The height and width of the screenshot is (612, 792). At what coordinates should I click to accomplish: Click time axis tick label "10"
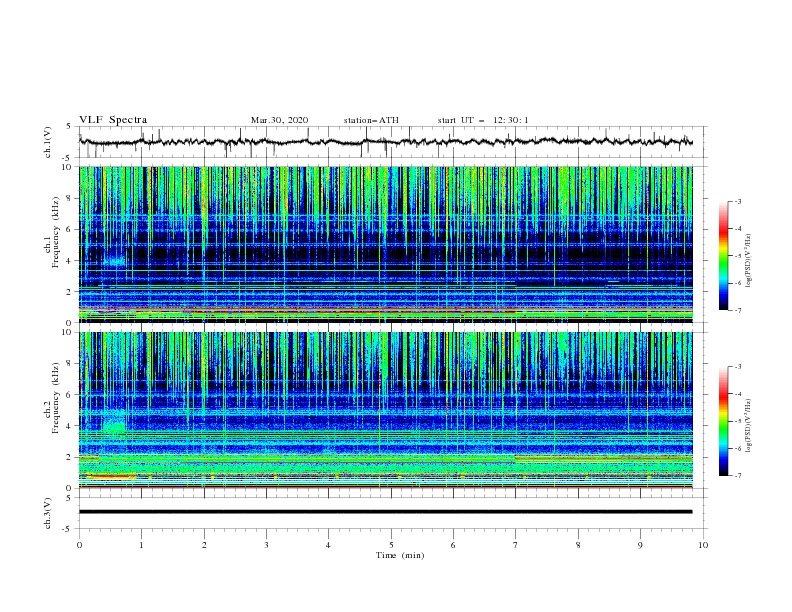click(703, 545)
